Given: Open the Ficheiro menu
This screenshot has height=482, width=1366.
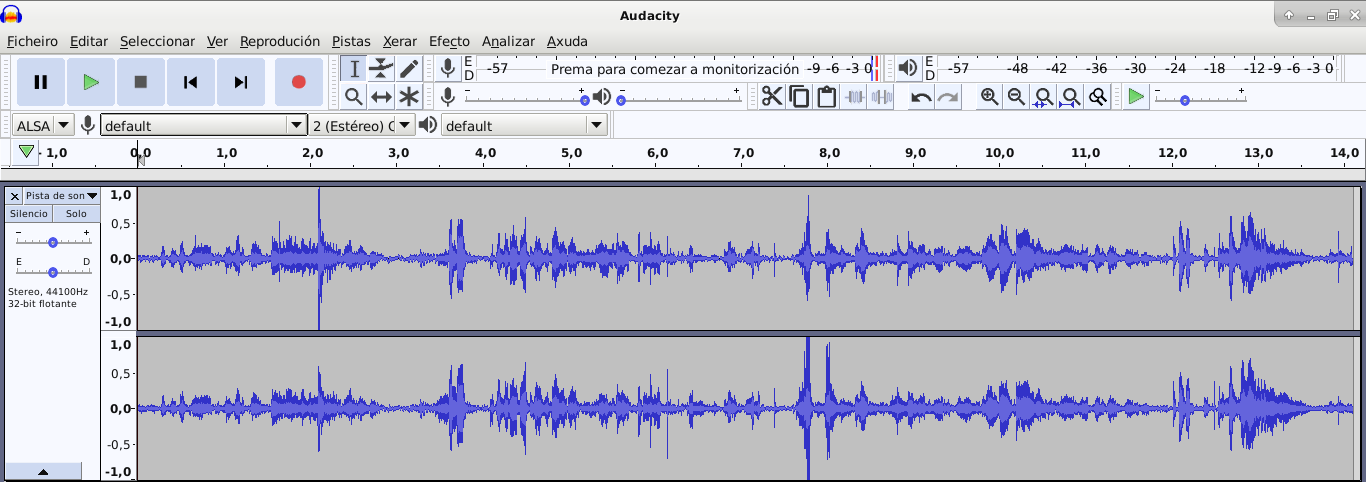Looking at the screenshot, I should 32,41.
